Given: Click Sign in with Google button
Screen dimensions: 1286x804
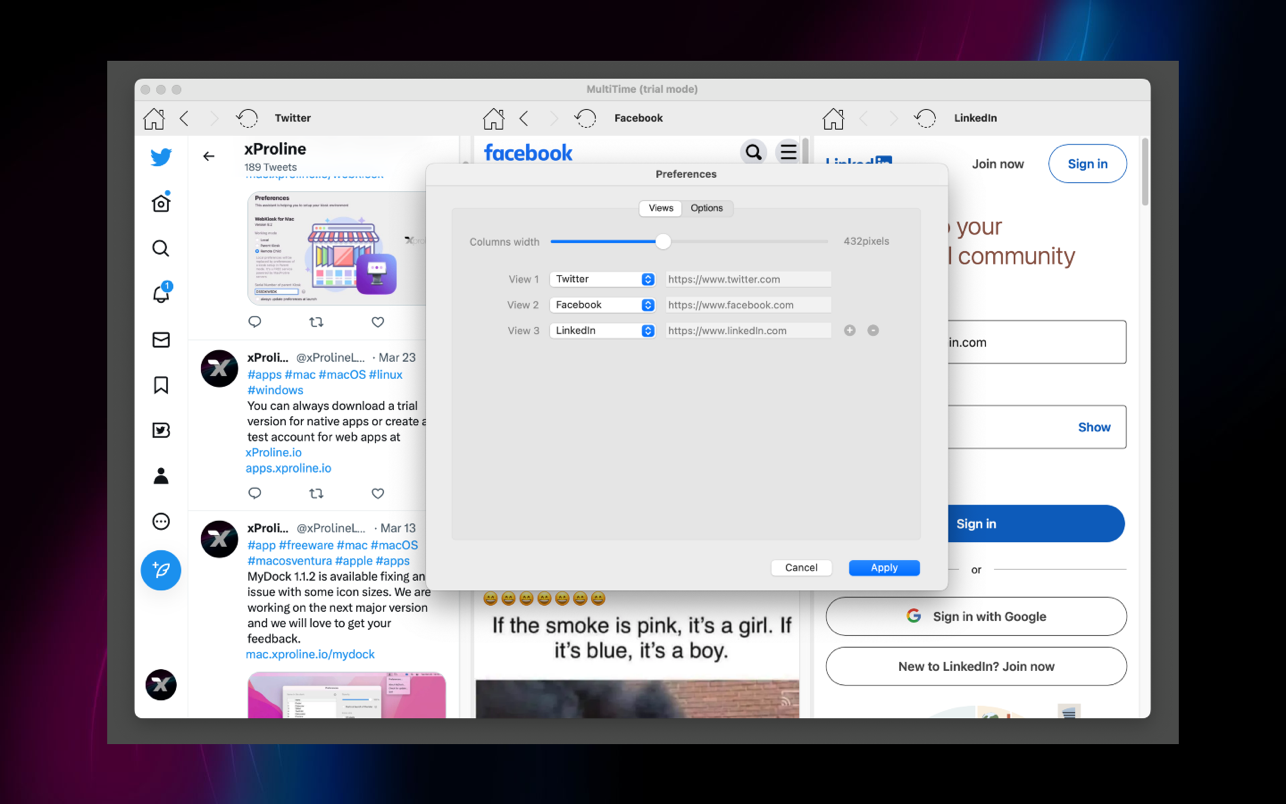Looking at the screenshot, I should (x=976, y=617).
